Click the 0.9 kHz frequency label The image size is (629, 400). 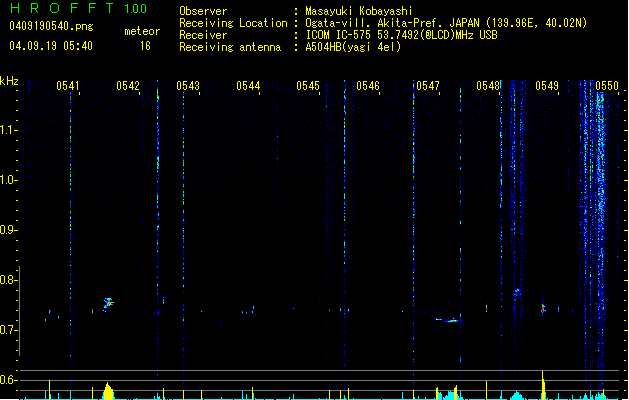(8, 230)
